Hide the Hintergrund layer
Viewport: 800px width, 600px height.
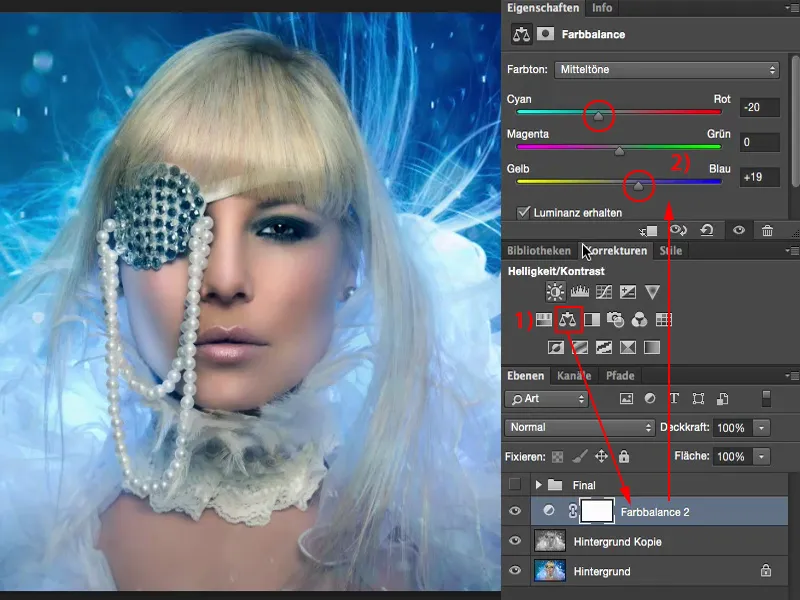point(515,570)
